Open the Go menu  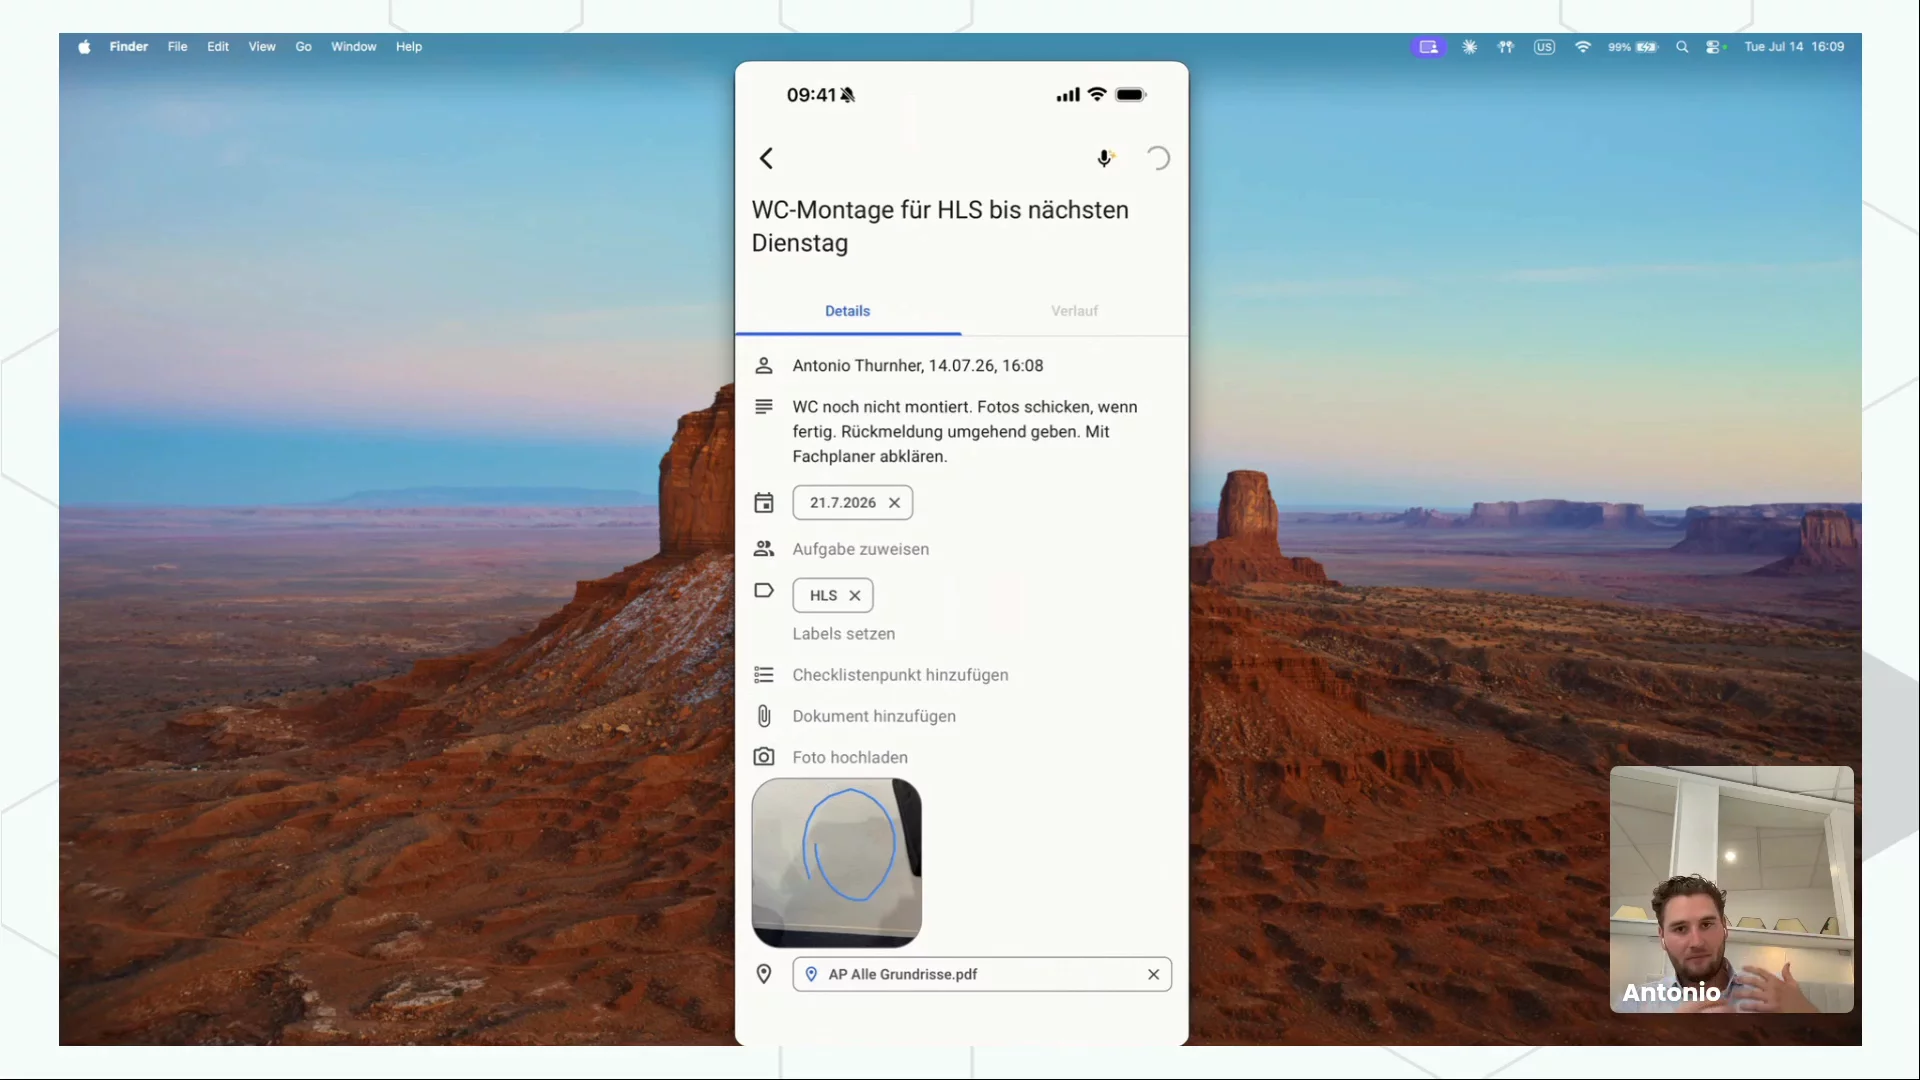304,47
